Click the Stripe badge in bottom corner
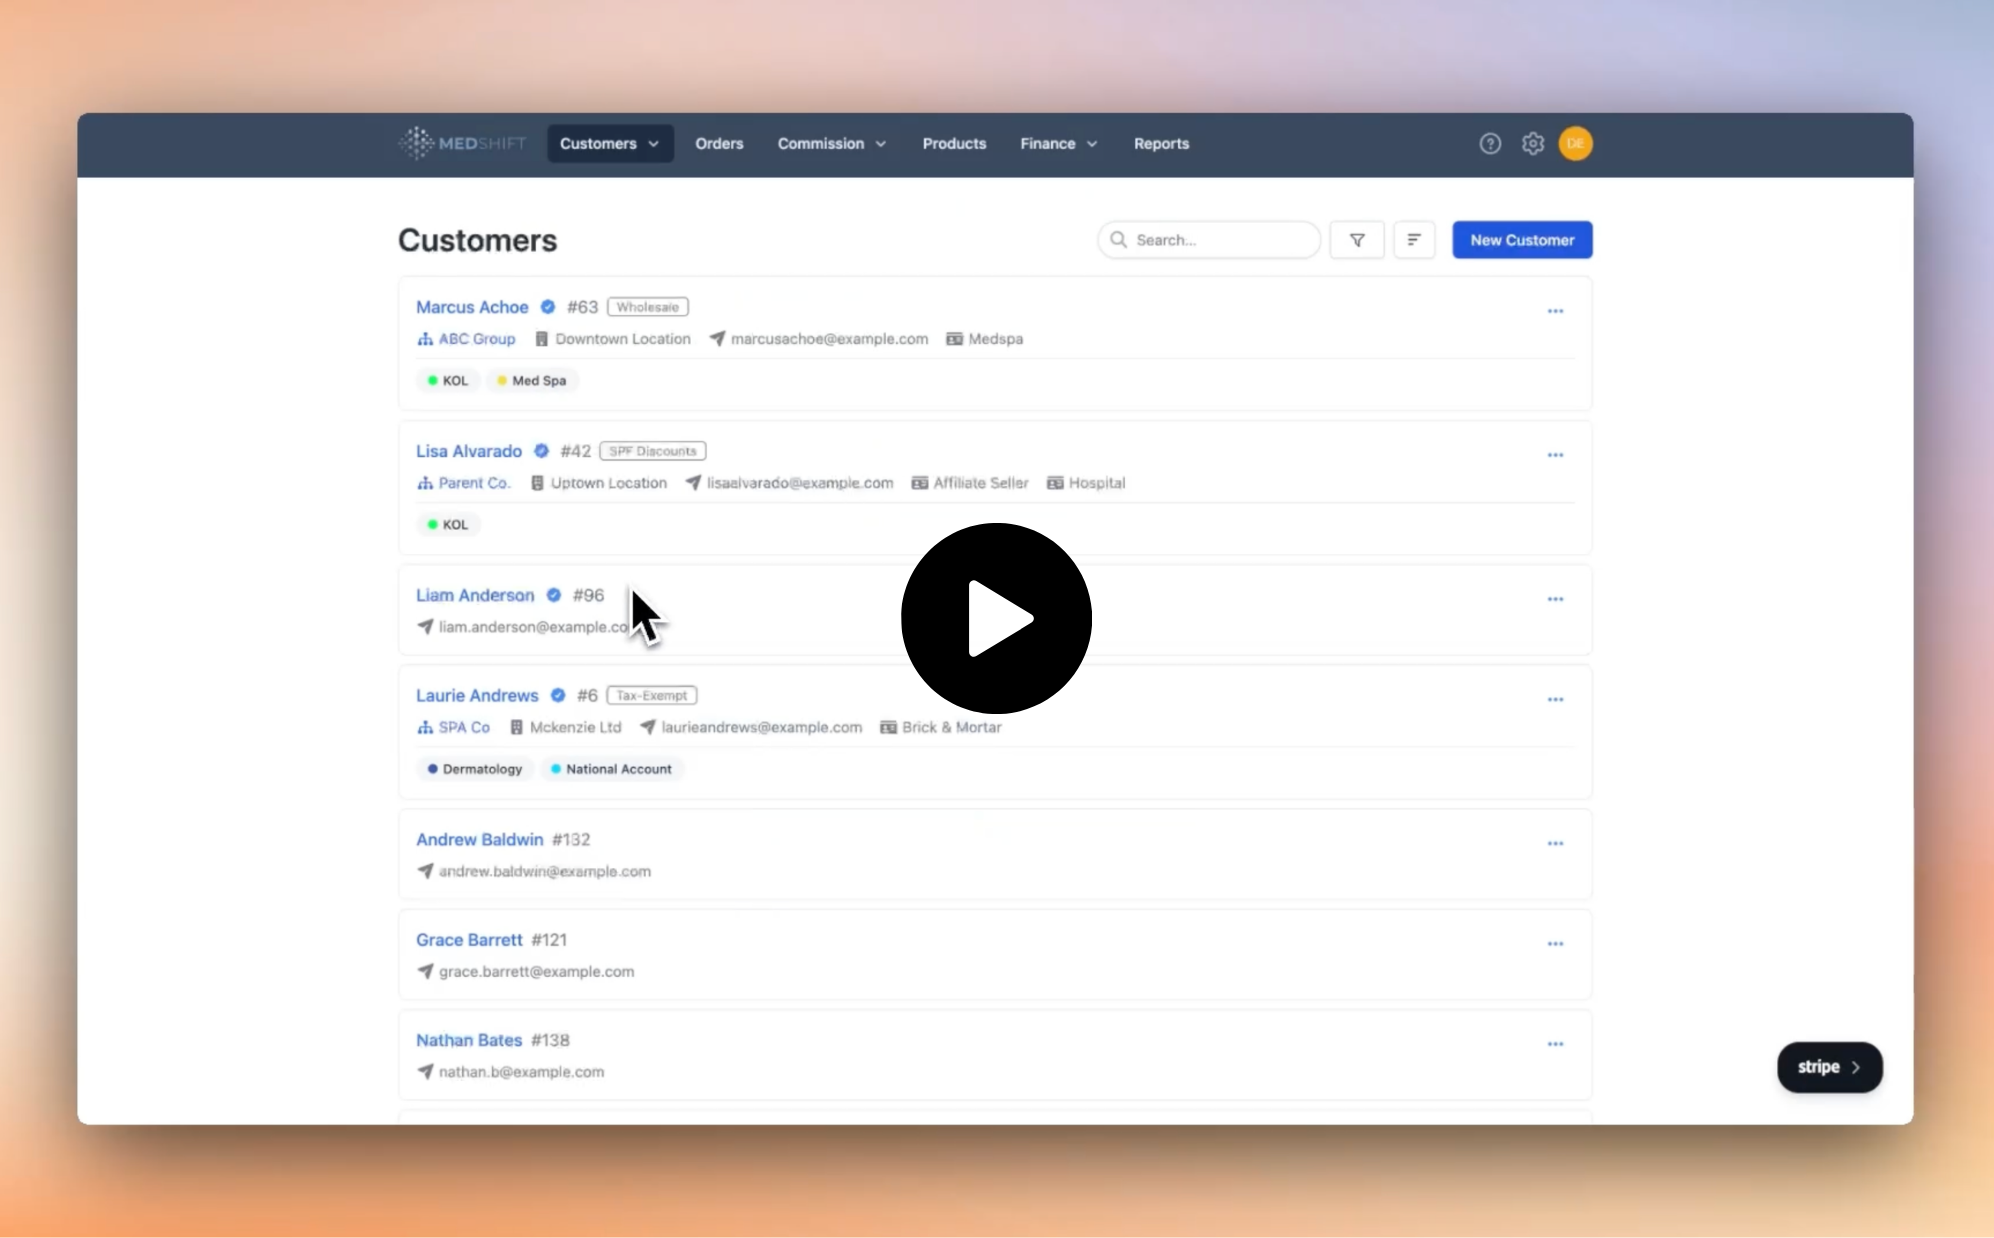Image resolution: width=1994 pixels, height=1238 pixels. (x=1827, y=1067)
